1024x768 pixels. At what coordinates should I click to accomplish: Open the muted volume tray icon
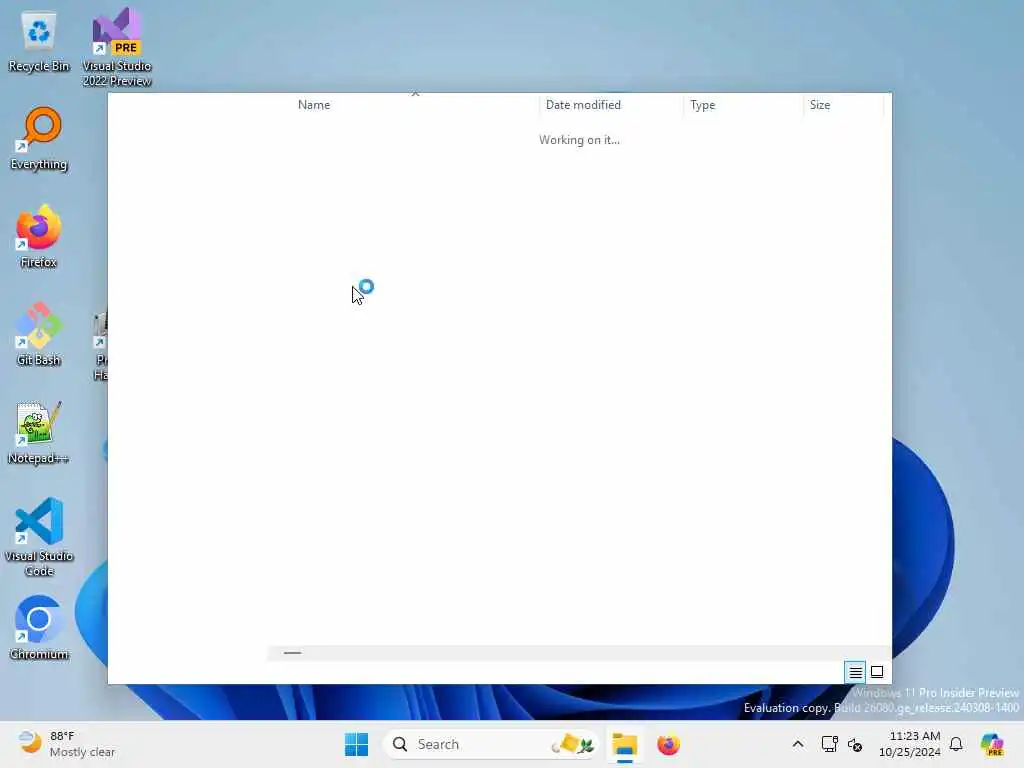[x=855, y=744]
